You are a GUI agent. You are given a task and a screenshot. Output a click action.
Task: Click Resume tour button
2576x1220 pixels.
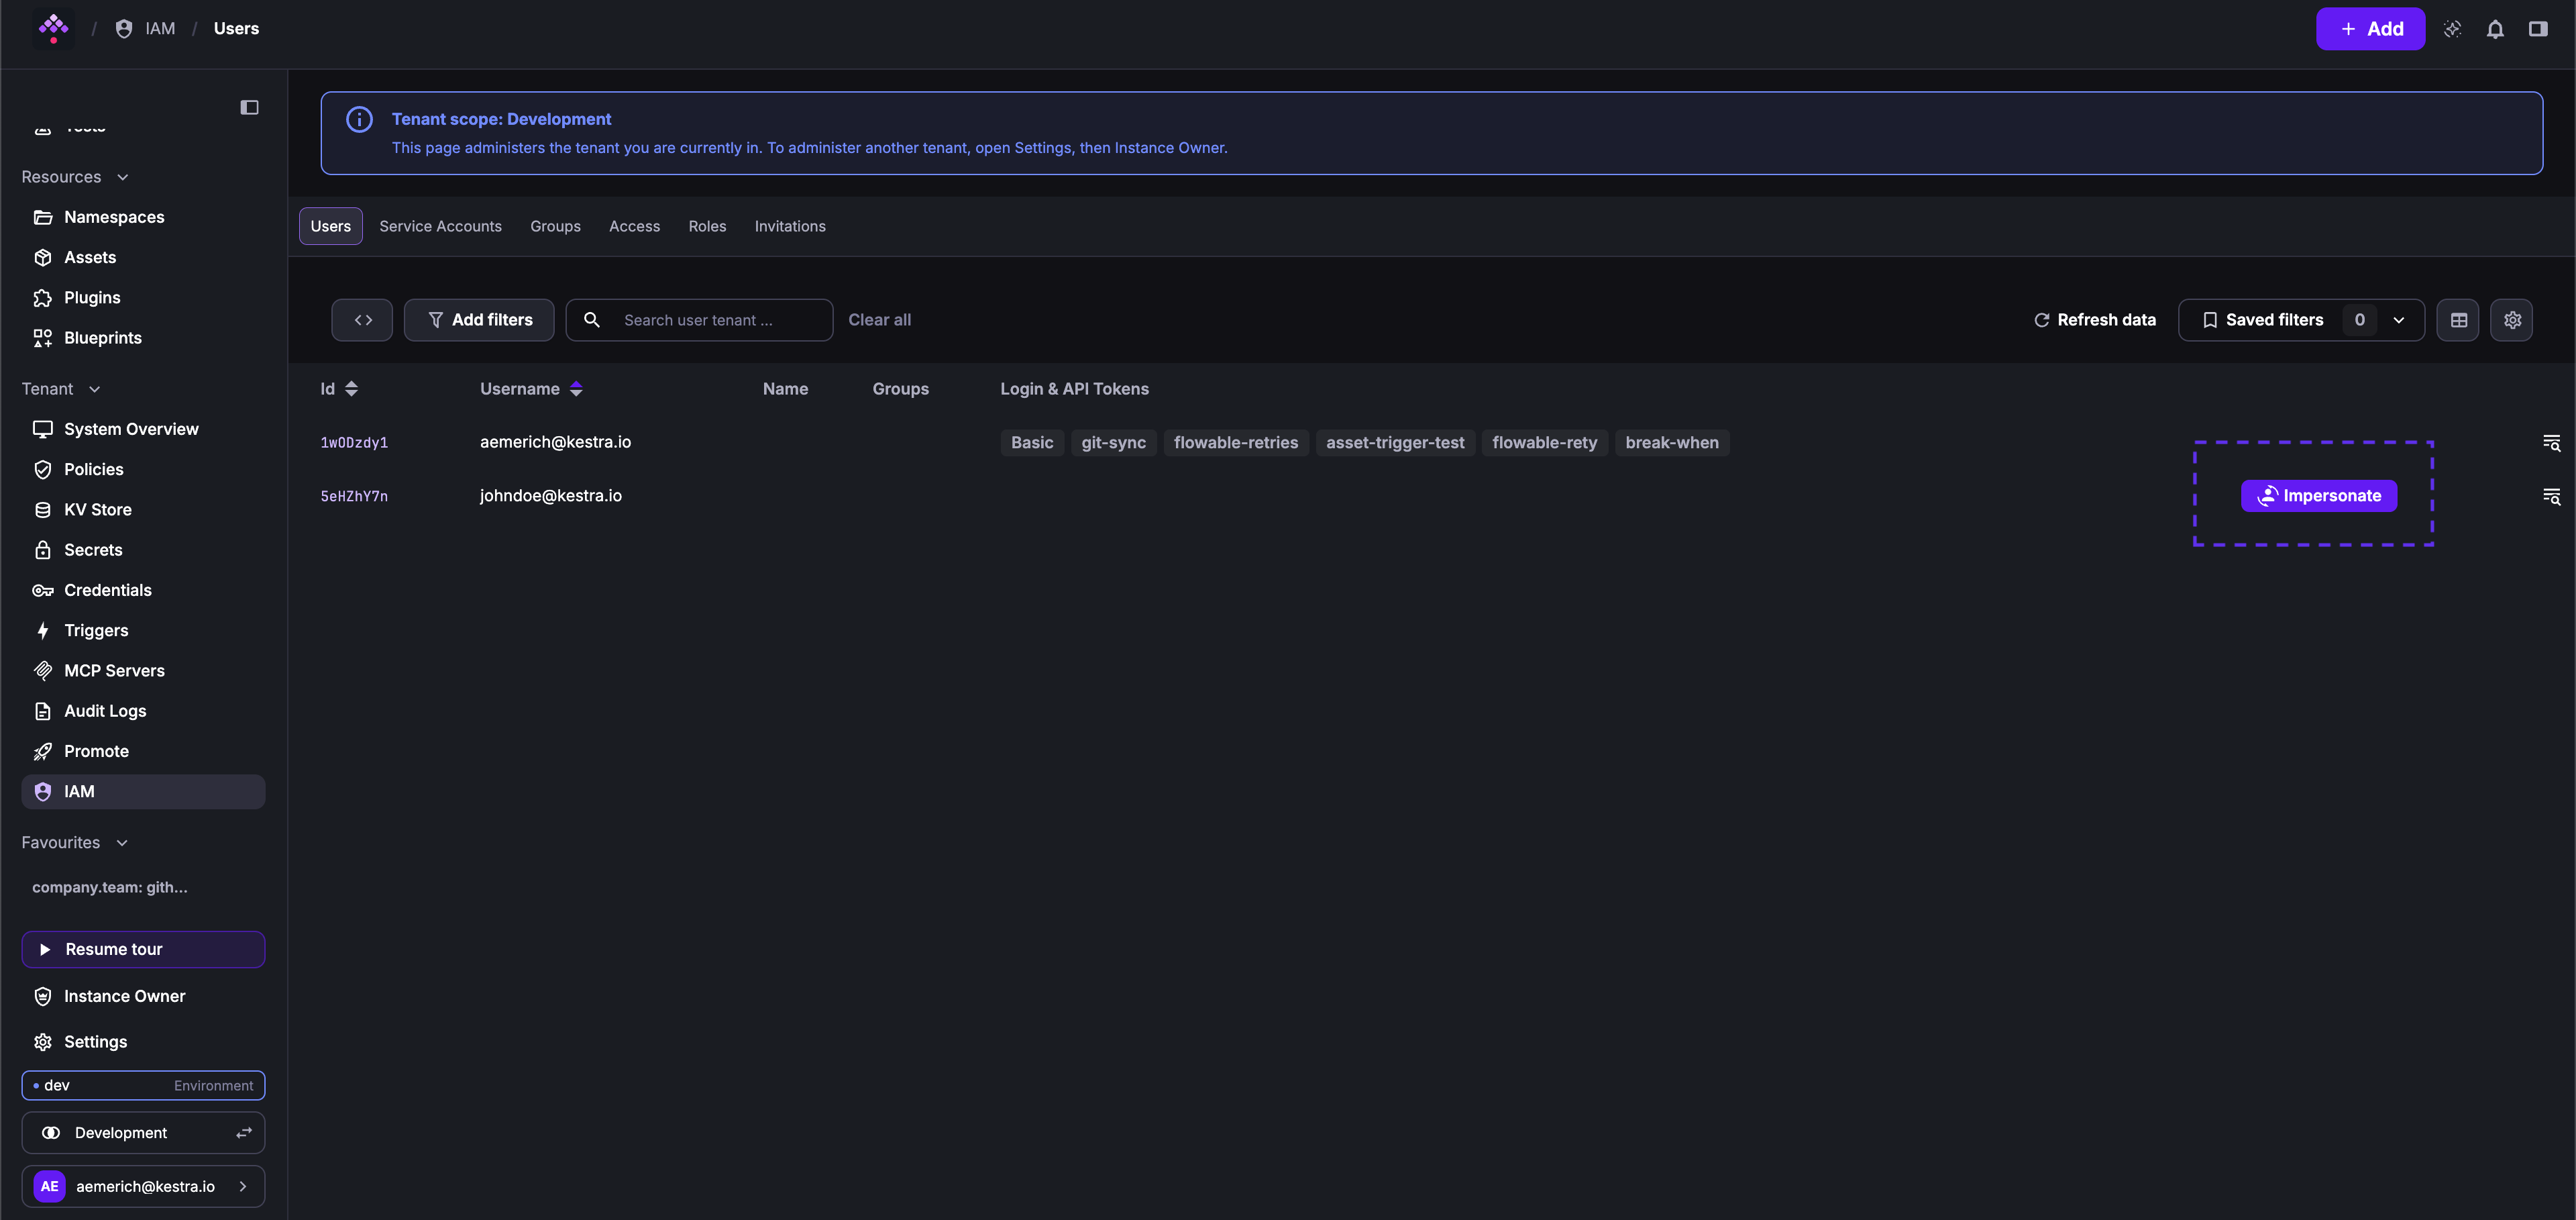coord(143,950)
